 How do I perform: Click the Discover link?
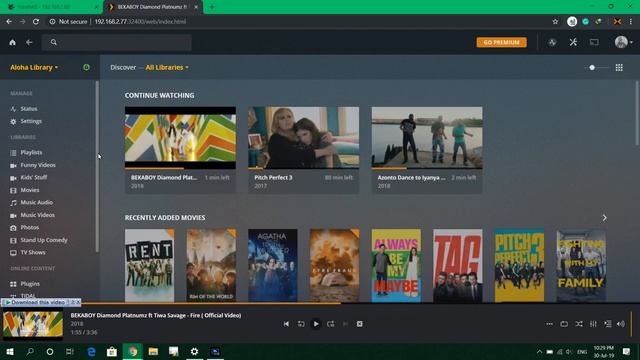(123, 67)
